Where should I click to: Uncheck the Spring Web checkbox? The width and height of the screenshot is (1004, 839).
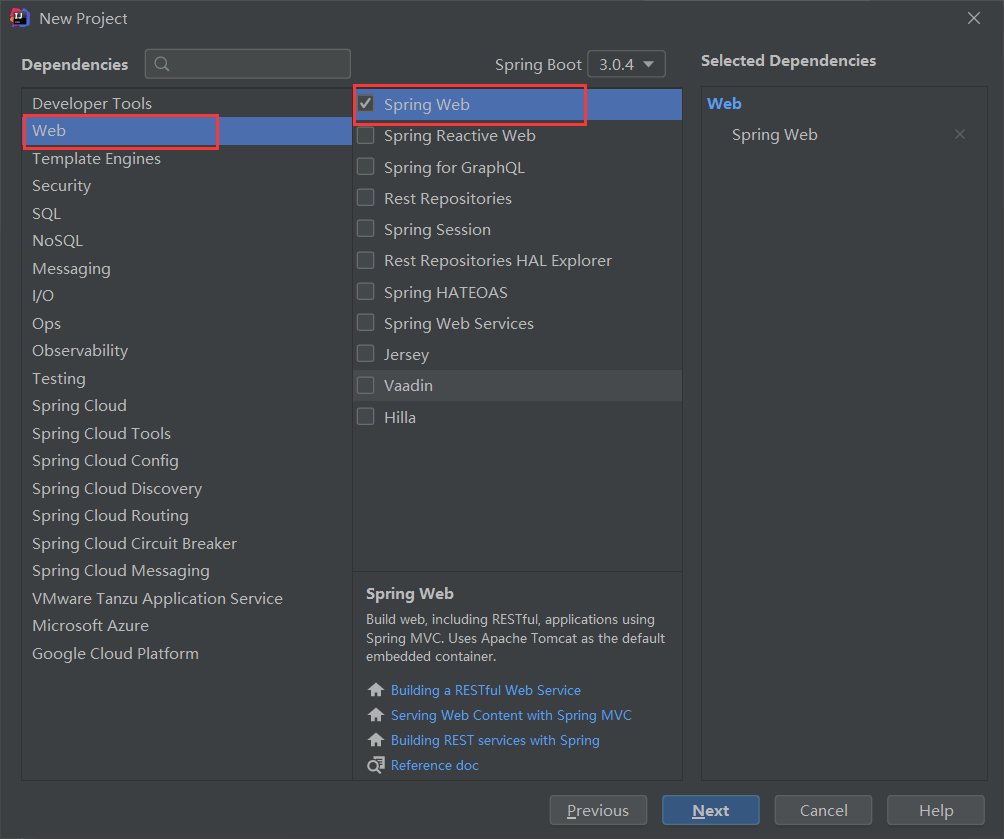coord(366,104)
